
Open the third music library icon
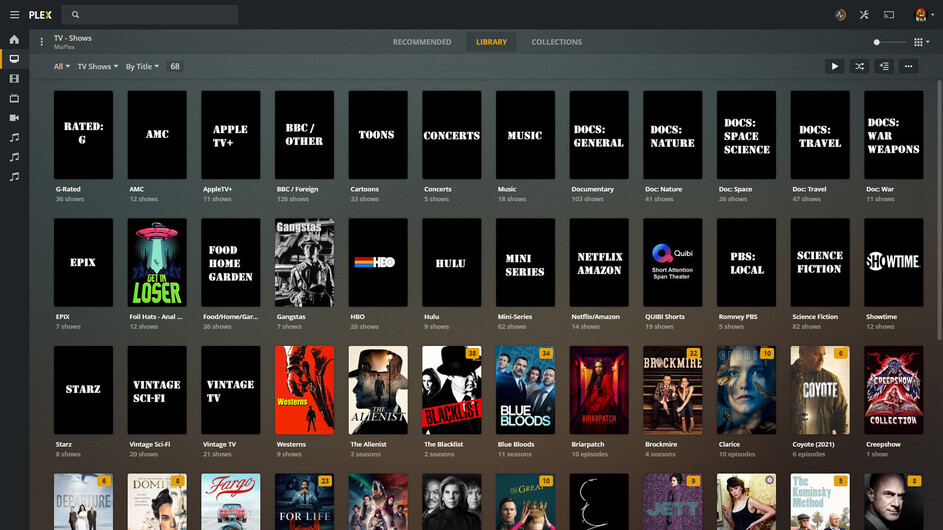[x=14, y=176]
